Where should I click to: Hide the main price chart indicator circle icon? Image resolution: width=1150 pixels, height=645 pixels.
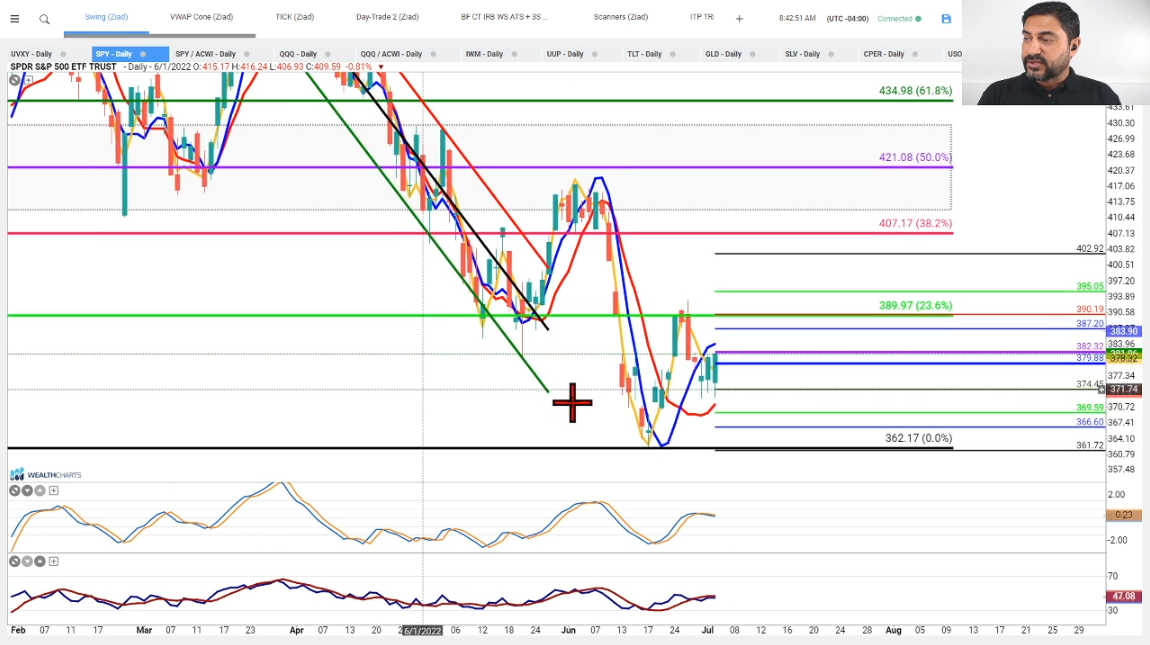(x=15, y=79)
